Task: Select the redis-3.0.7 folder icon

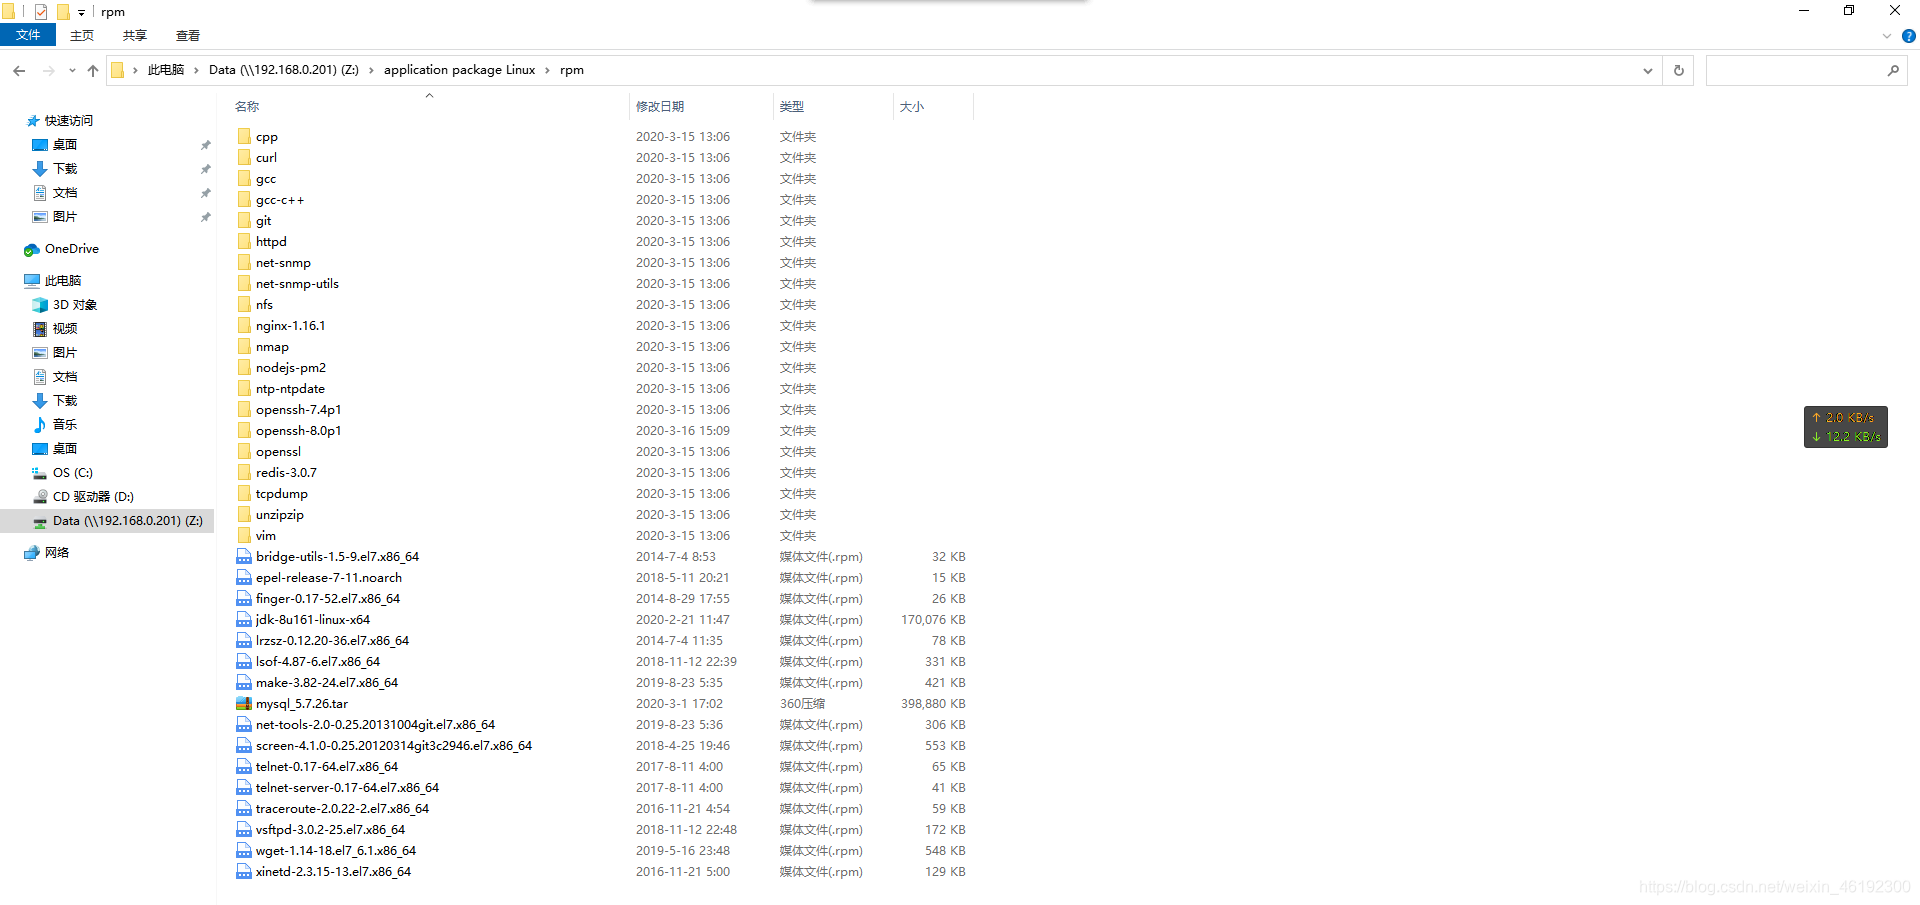Action: [x=244, y=472]
